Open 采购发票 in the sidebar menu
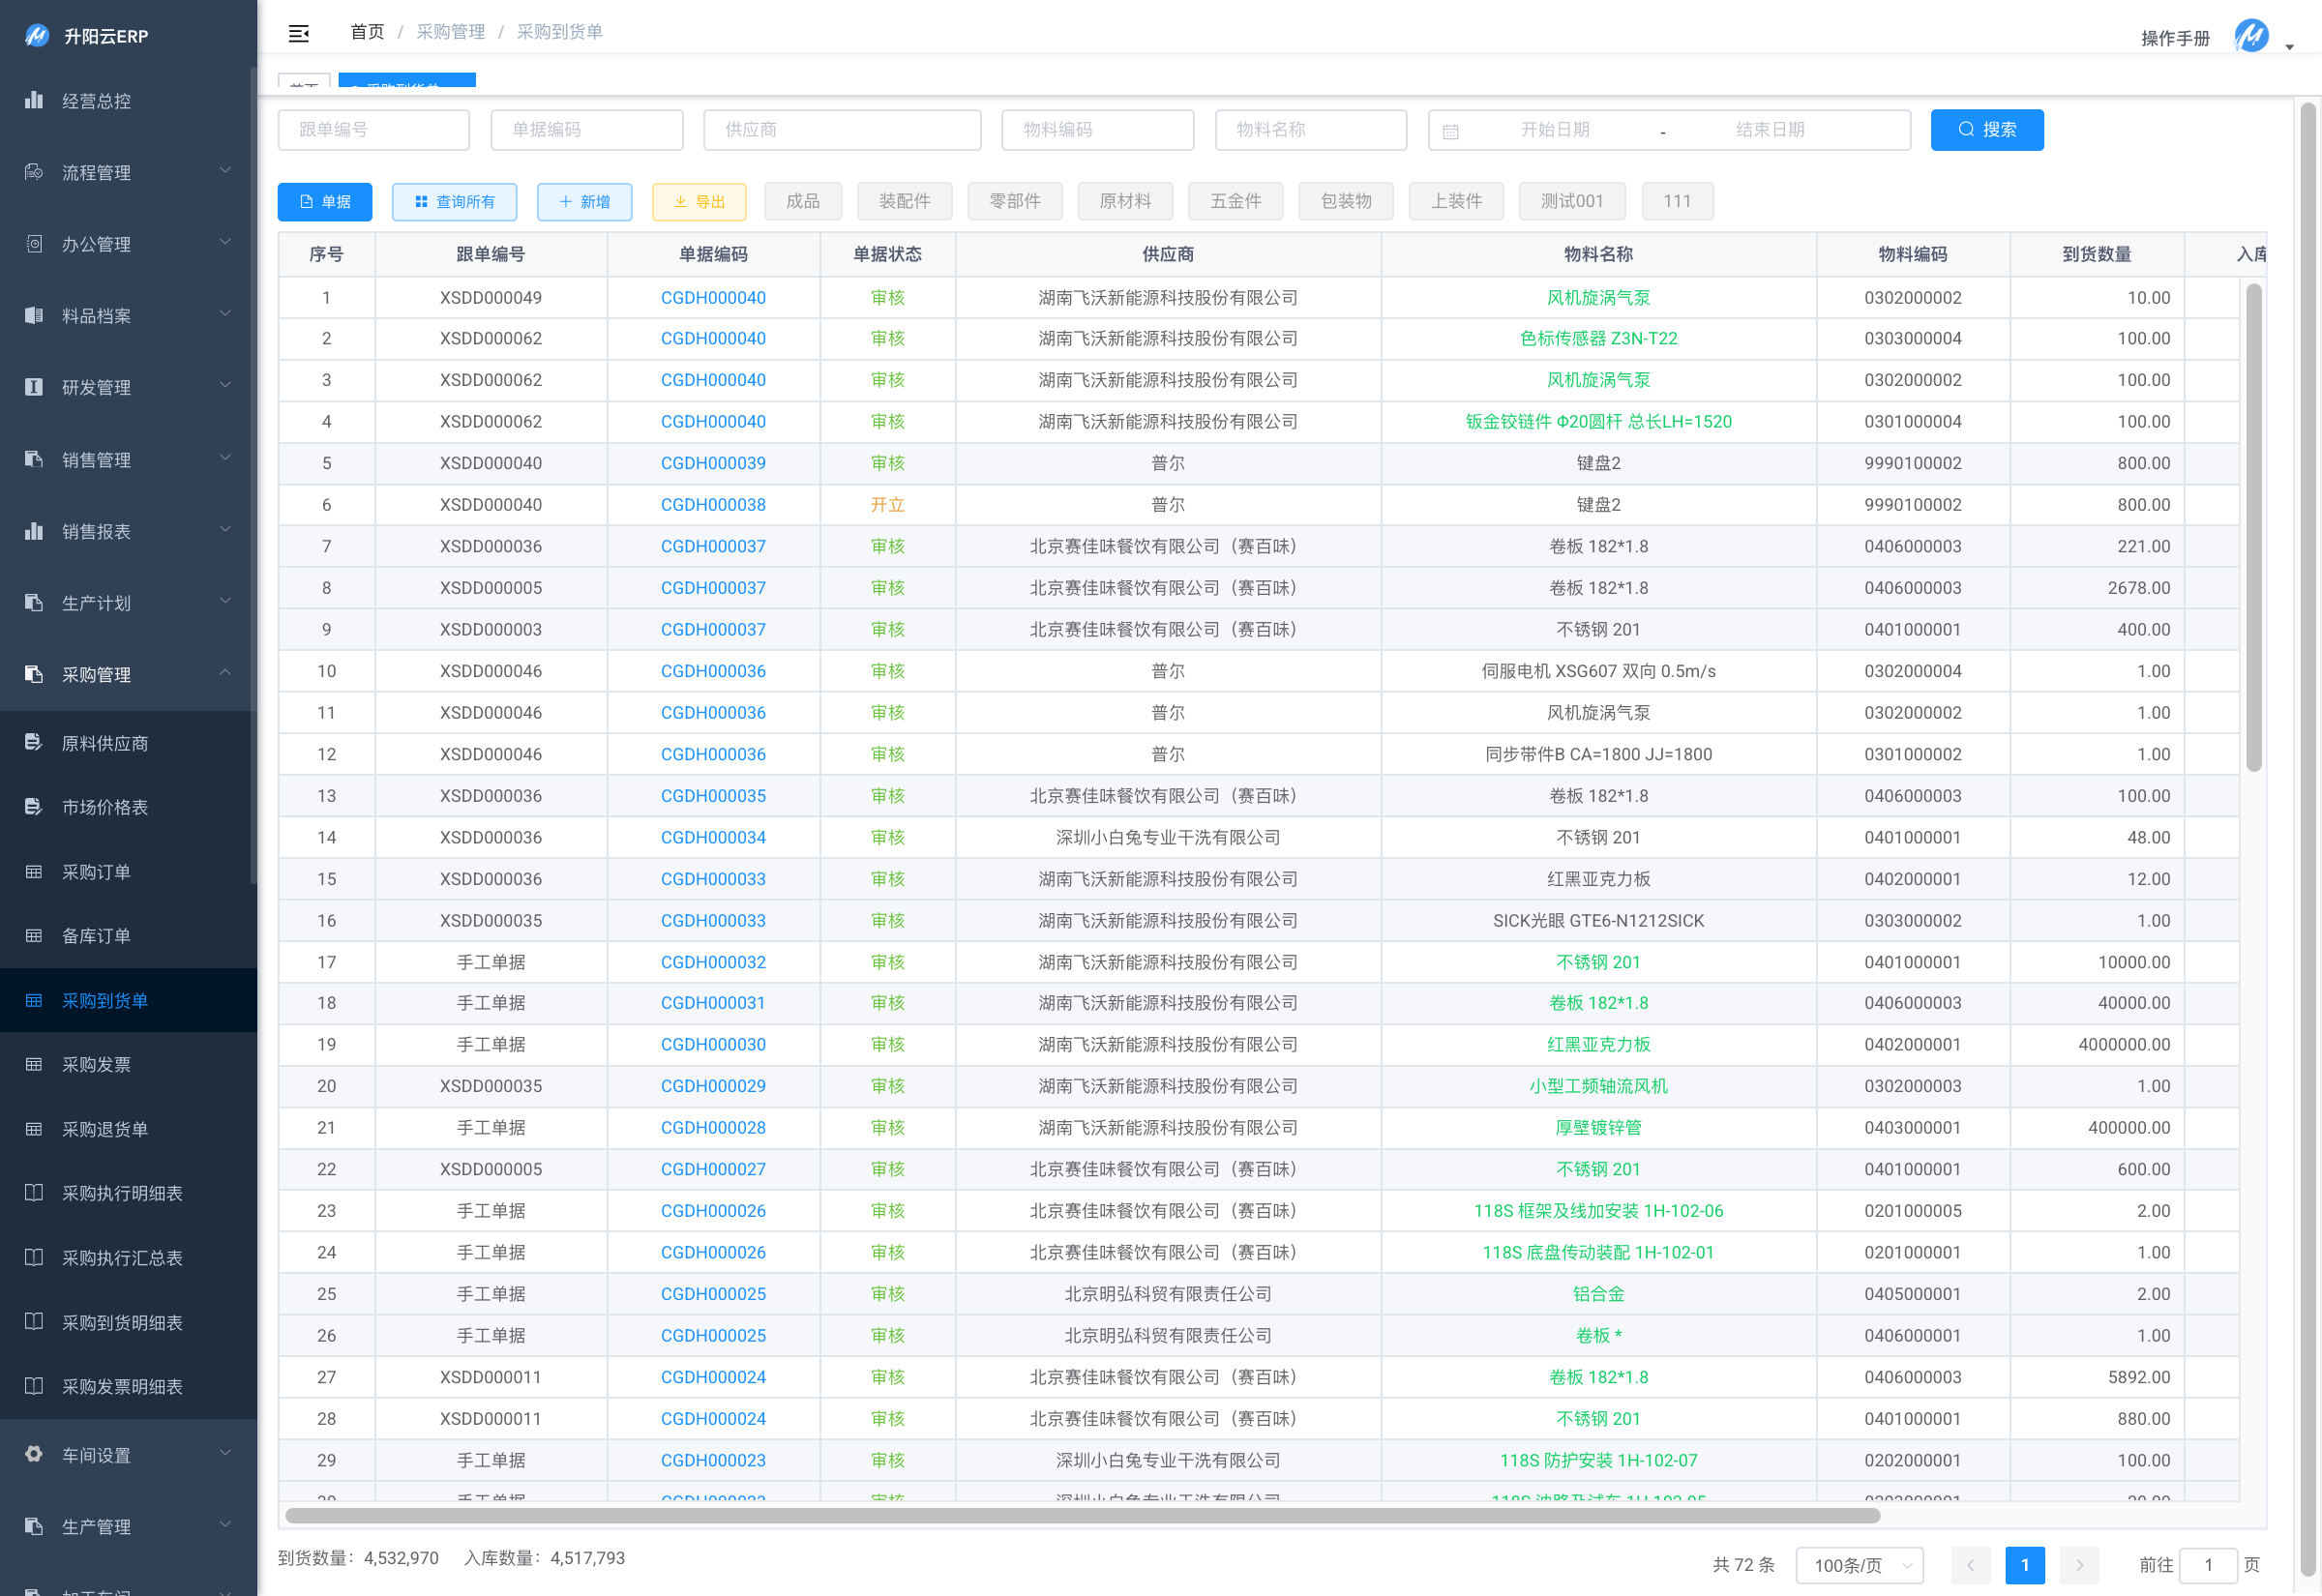Viewport: 2322px width, 1596px height. click(x=97, y=1064)
